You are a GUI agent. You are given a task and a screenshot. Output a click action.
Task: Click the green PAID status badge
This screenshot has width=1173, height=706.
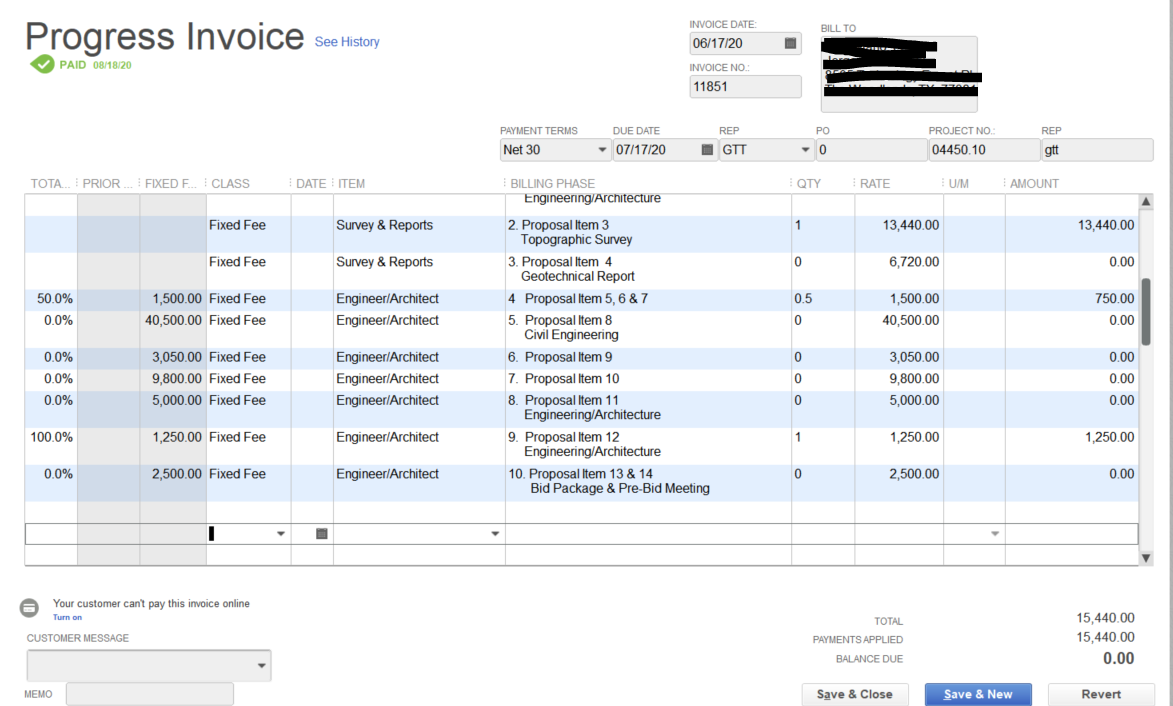(42, 62)
